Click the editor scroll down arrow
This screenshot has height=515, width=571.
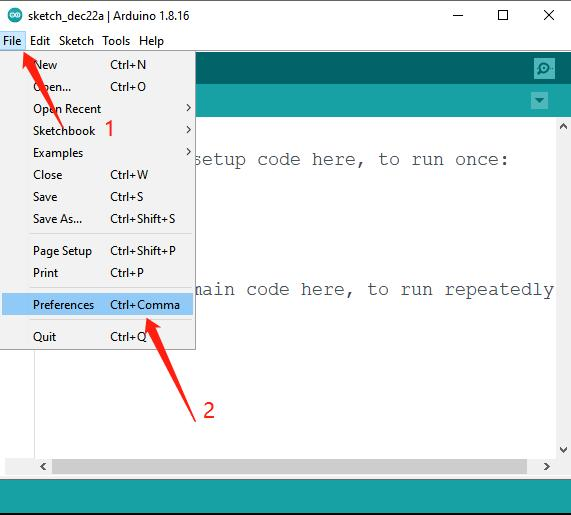[x=563, y=449]
